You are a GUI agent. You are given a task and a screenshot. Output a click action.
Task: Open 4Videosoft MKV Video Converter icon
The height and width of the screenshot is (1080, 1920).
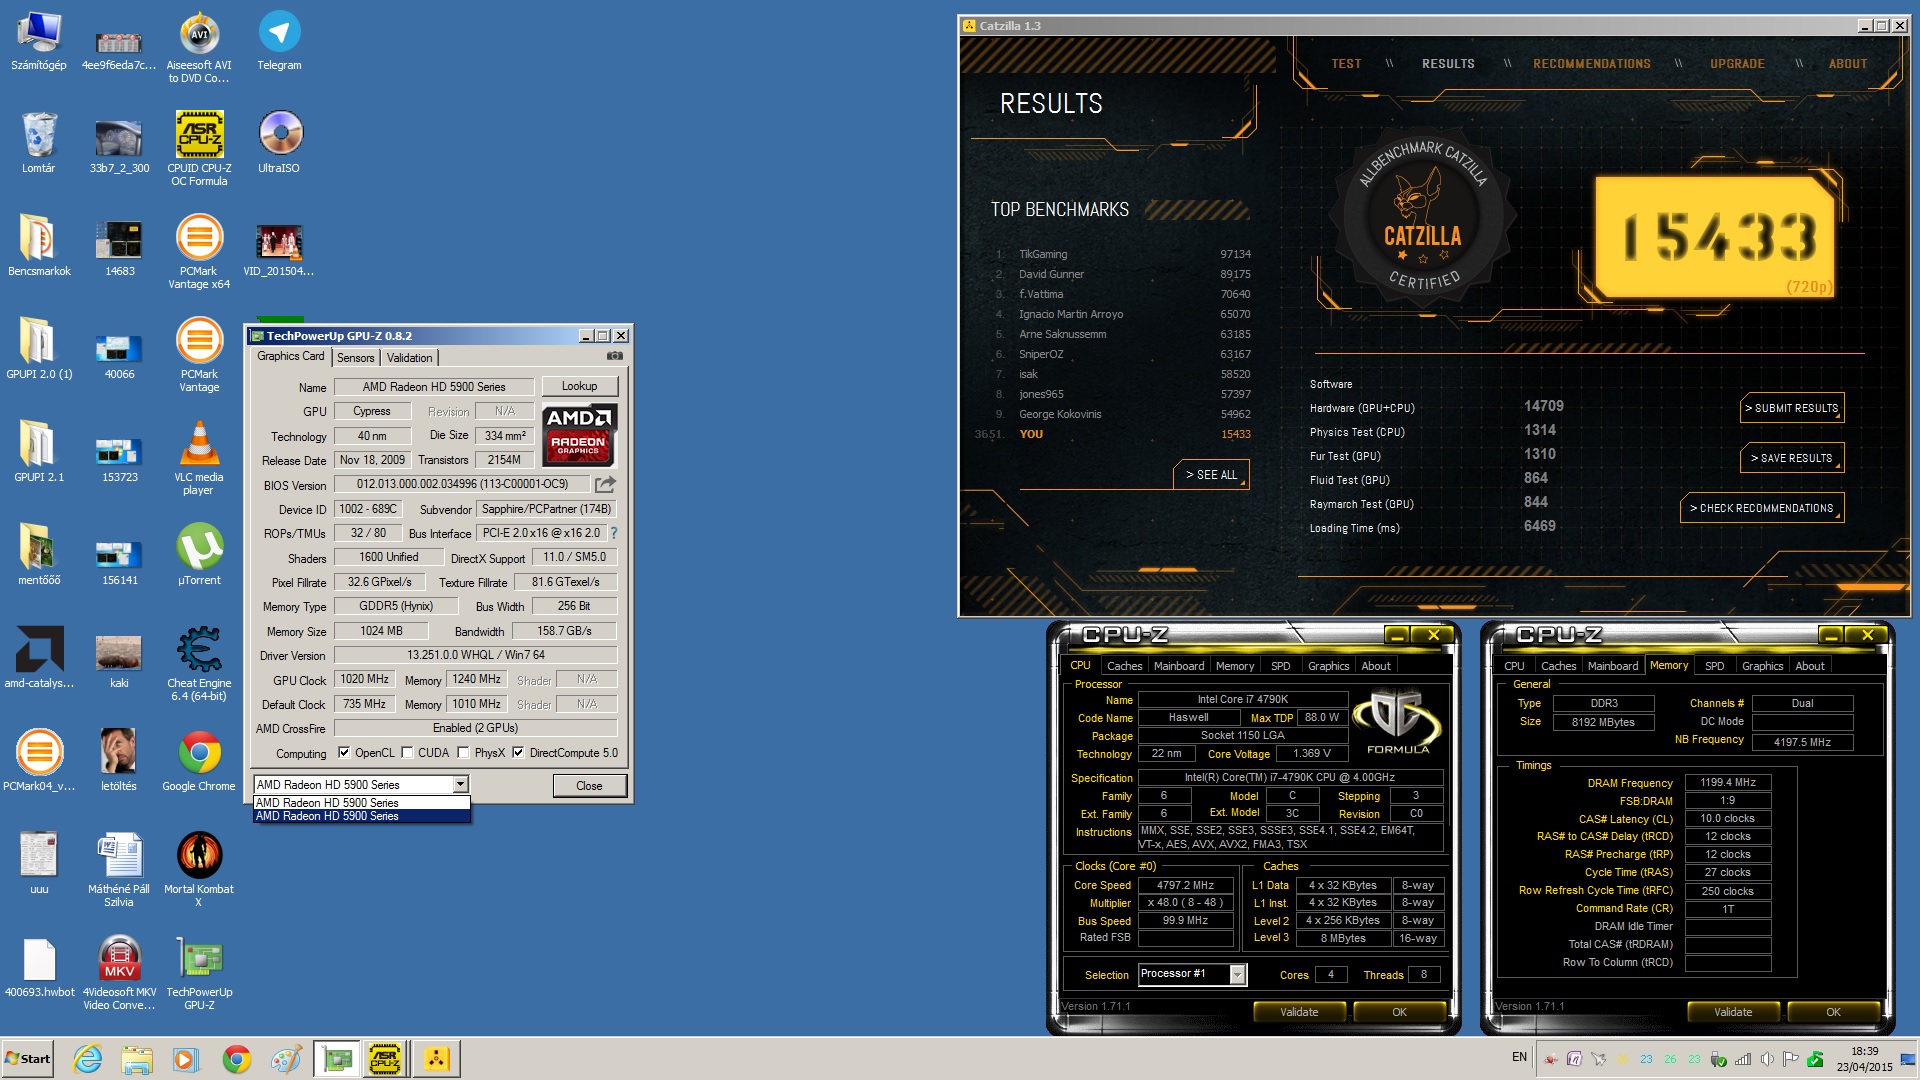(x=119, y=973)
